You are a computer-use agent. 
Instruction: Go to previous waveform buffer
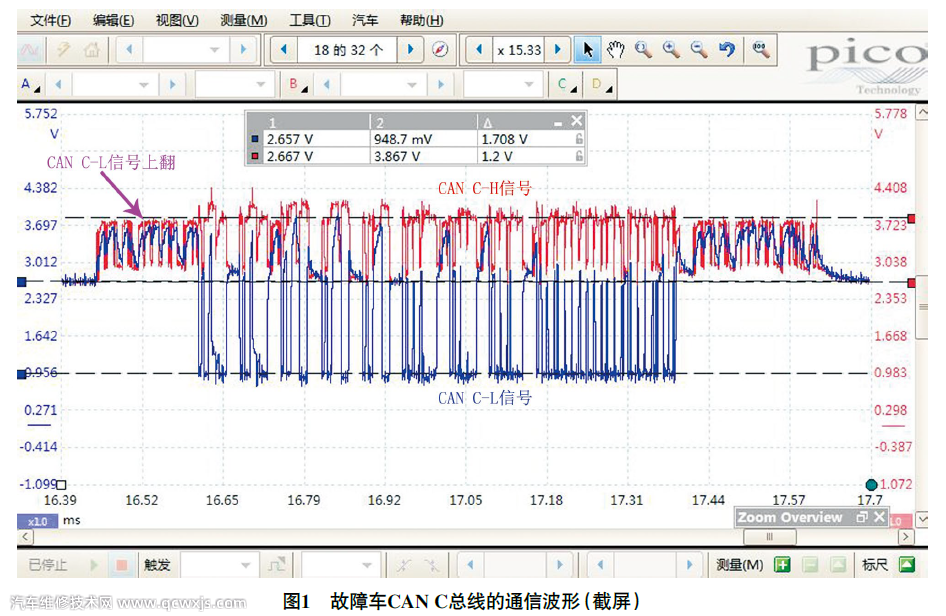coord(284,50)
